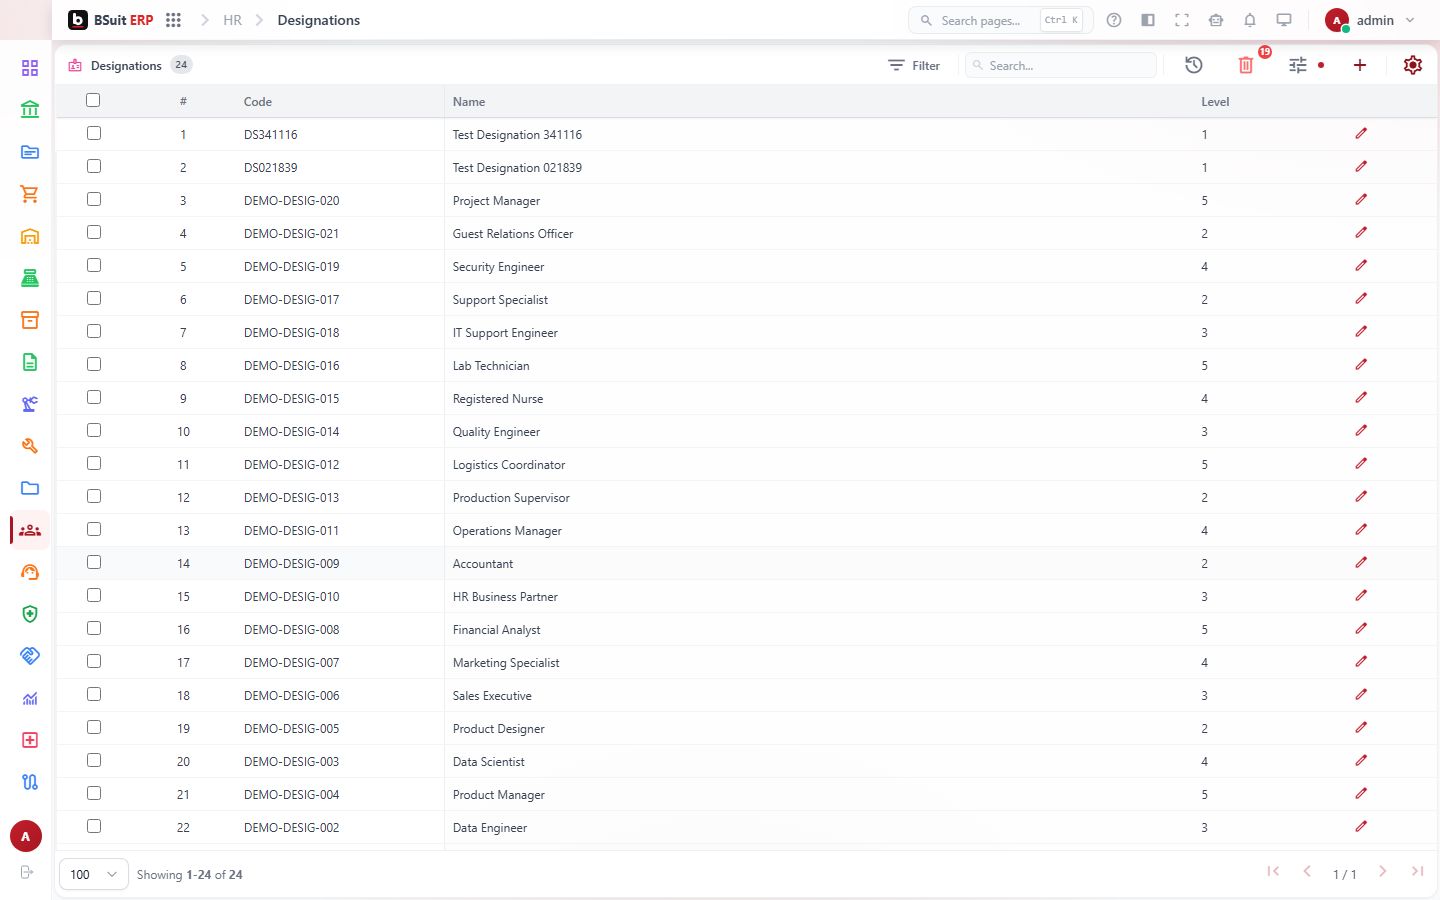Open the page size 100 dropdown
Image resolution: width=1440 pixels, height=900 pixels.
(x=94, y=874)
